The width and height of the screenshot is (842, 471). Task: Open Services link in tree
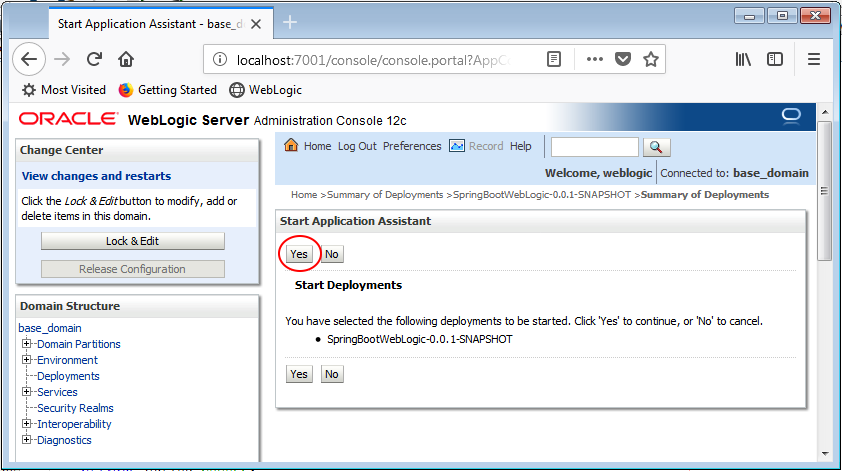(x=57, y=392)
